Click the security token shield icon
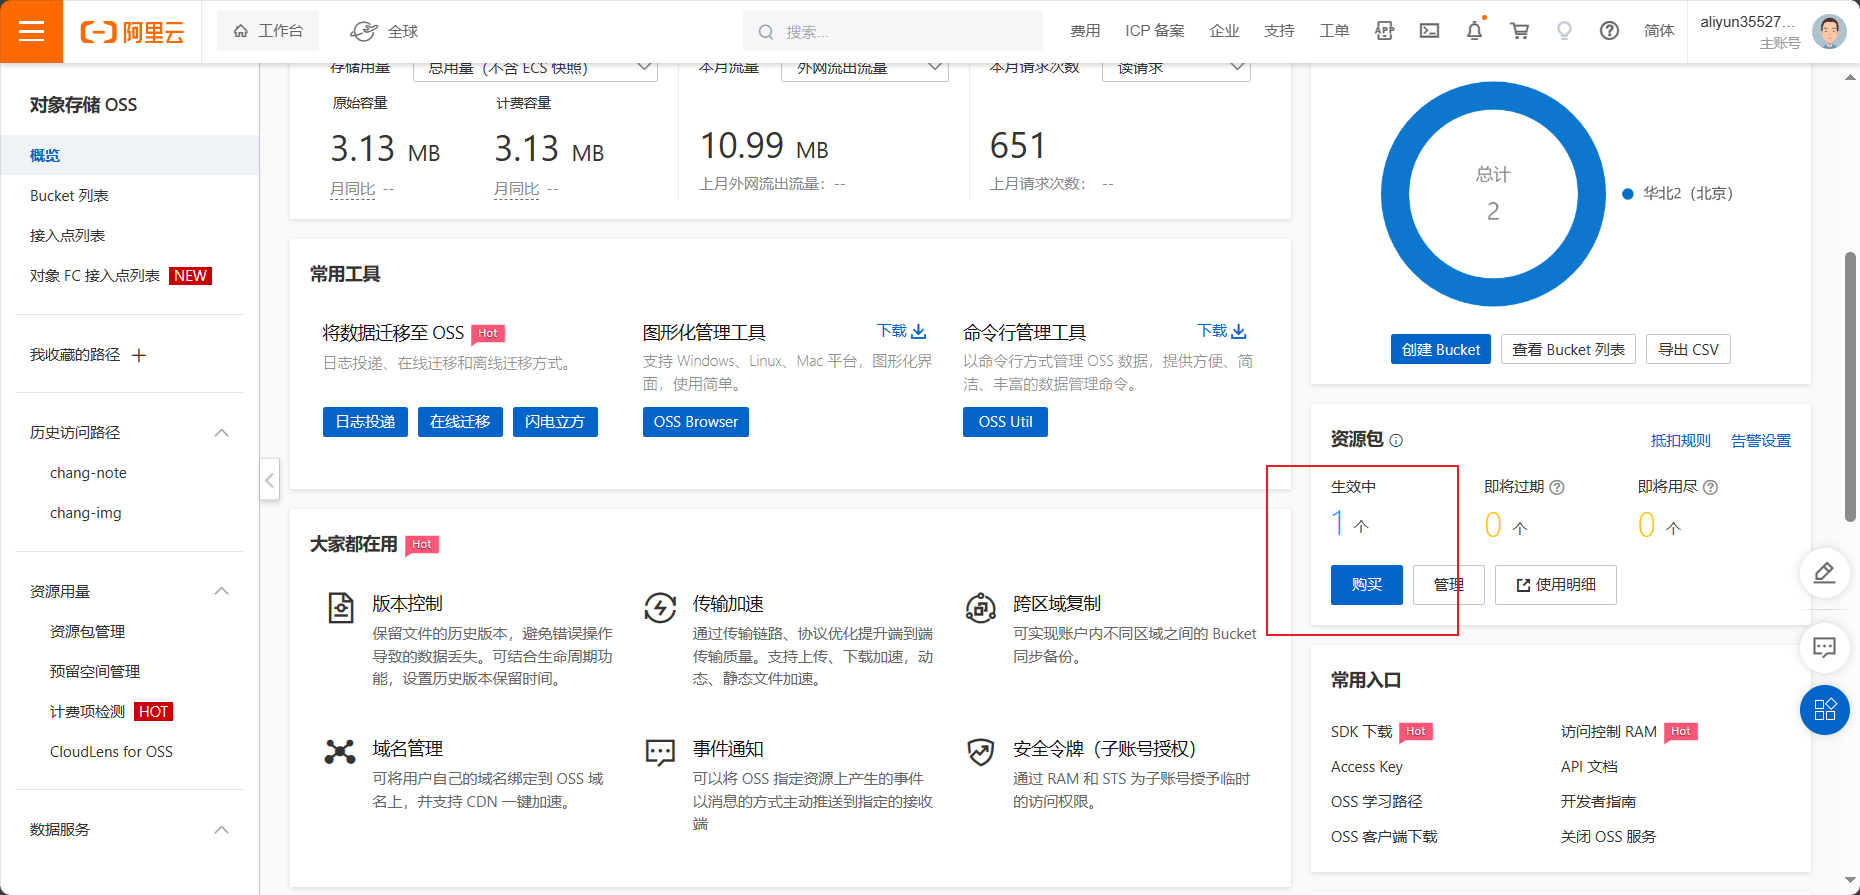 [980, 752]
